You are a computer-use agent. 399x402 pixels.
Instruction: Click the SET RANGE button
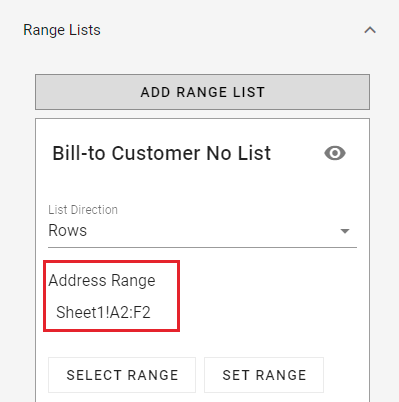point(264,375)
